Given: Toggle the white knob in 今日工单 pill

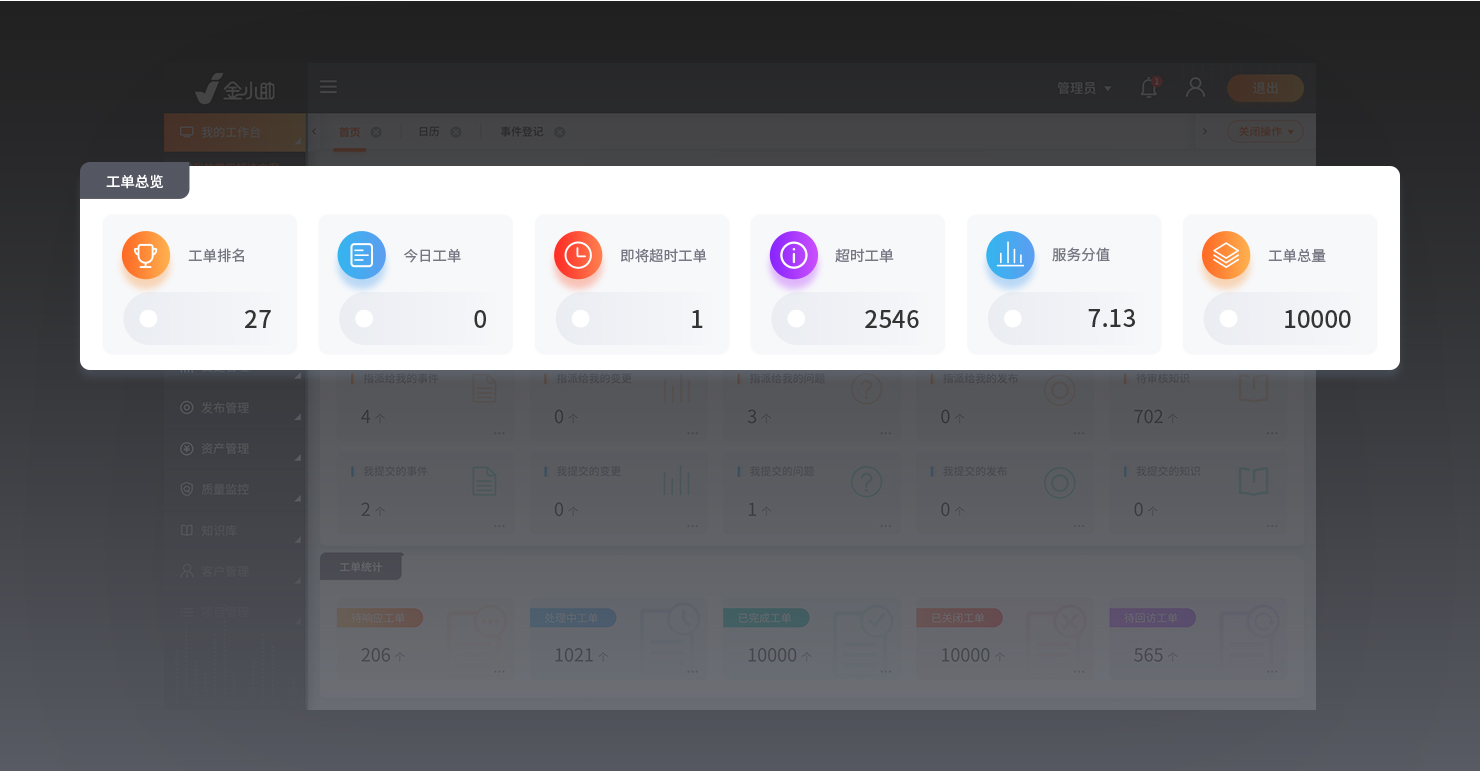Looking at the screenshot, I should click(x=364, y=319).
